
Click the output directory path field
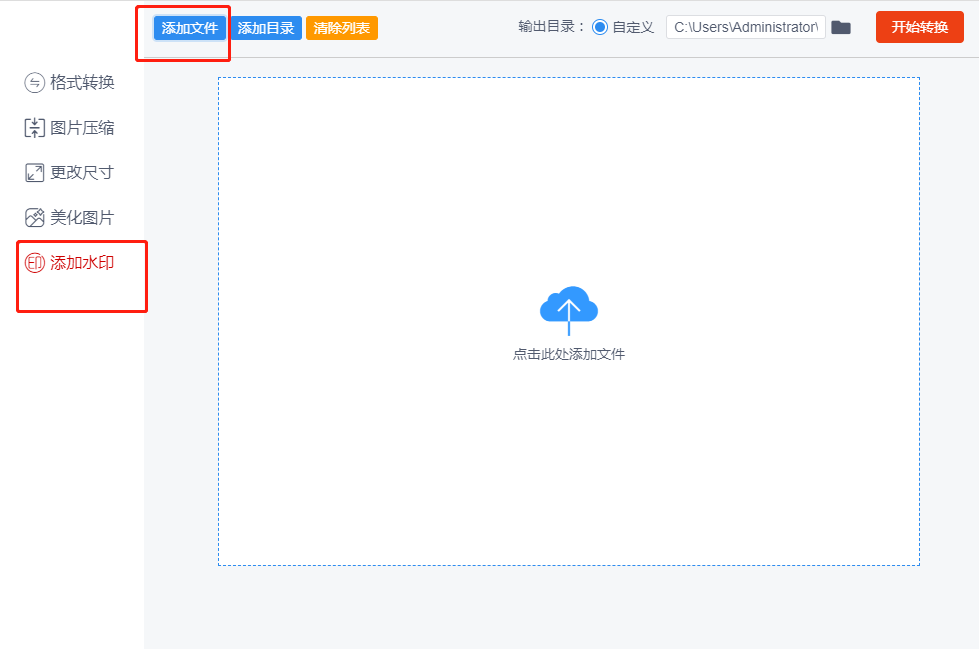[745, 27]
